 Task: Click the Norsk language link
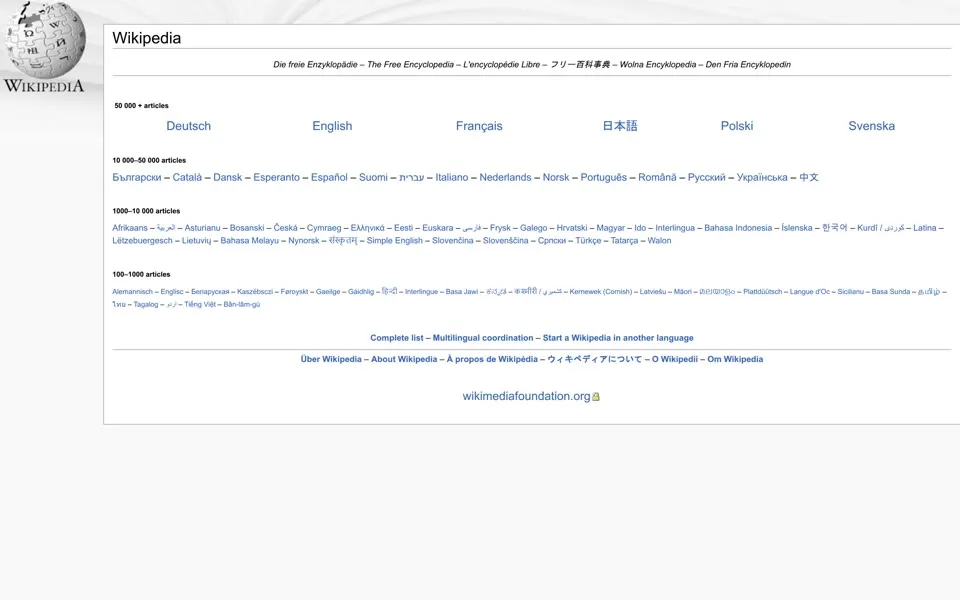coord(555,178)
